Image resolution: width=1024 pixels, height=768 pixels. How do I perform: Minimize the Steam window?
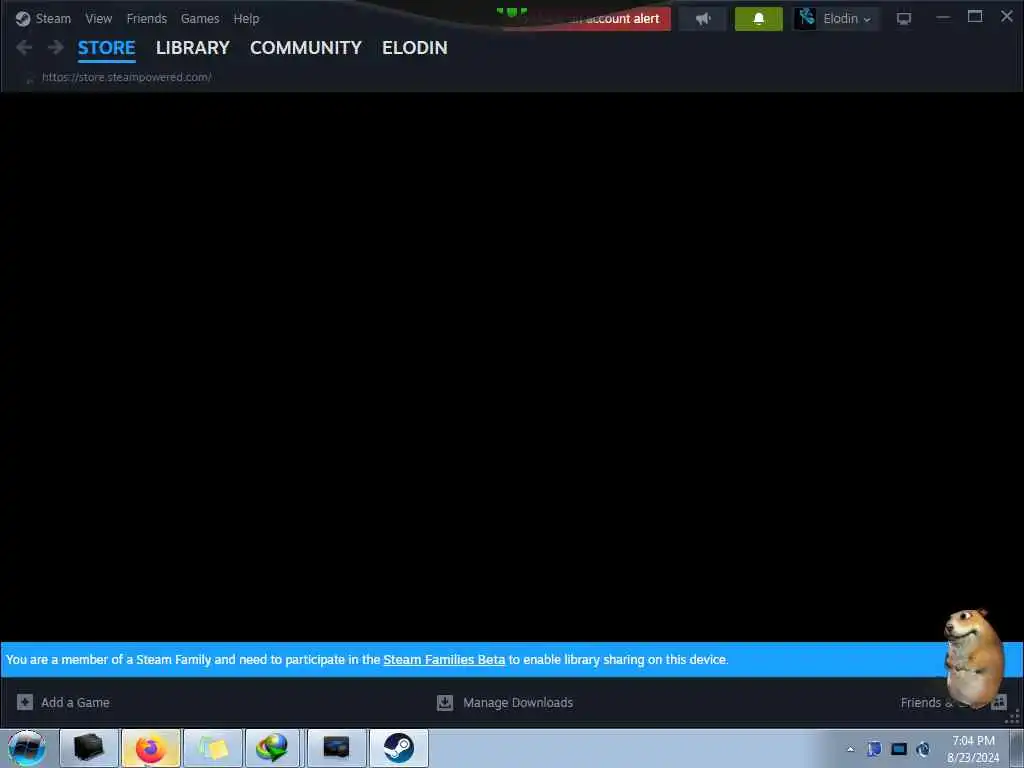(942, 18)
